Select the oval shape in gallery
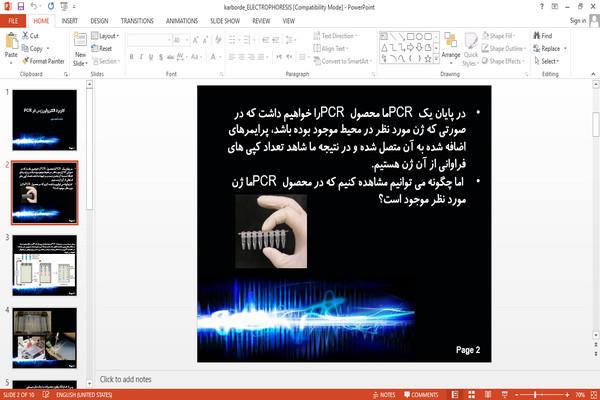Image resolution: width=600 pixels, height=400 pixels. (419, 36)
